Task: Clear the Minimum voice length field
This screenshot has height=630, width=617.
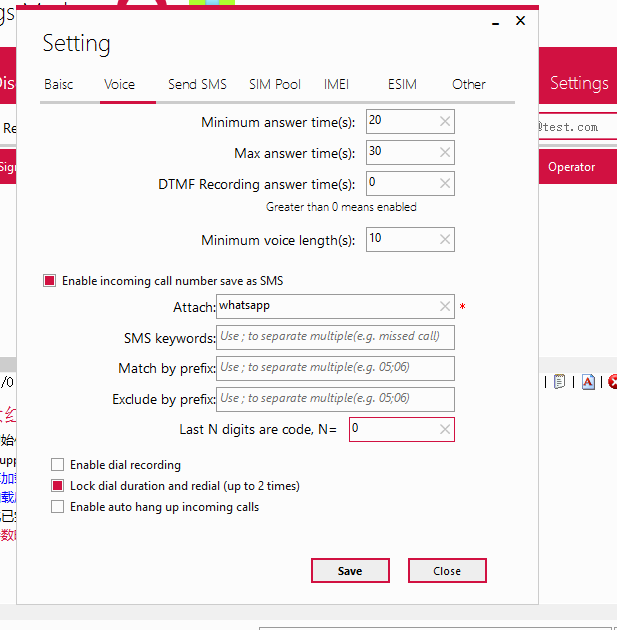Action: click(445, 239)
